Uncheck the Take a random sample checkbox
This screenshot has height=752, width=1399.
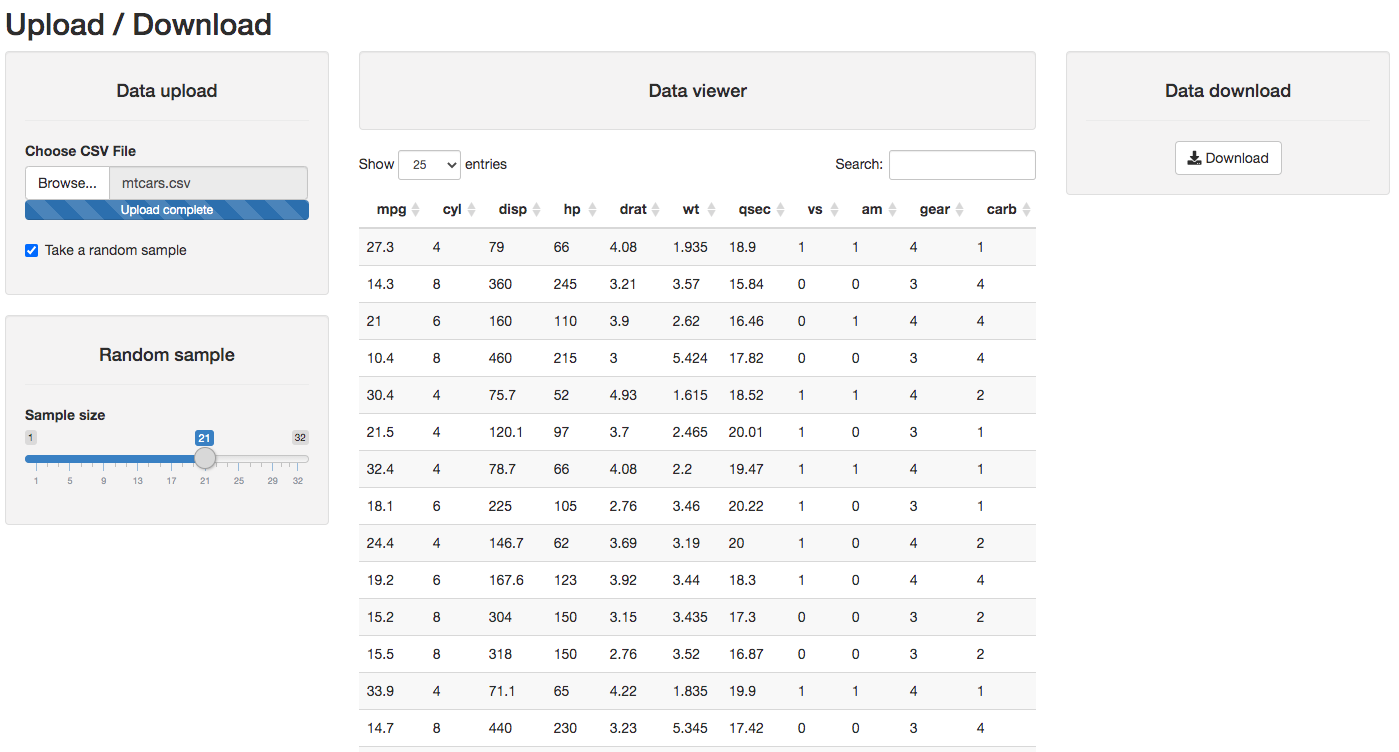tap(32, 250)
